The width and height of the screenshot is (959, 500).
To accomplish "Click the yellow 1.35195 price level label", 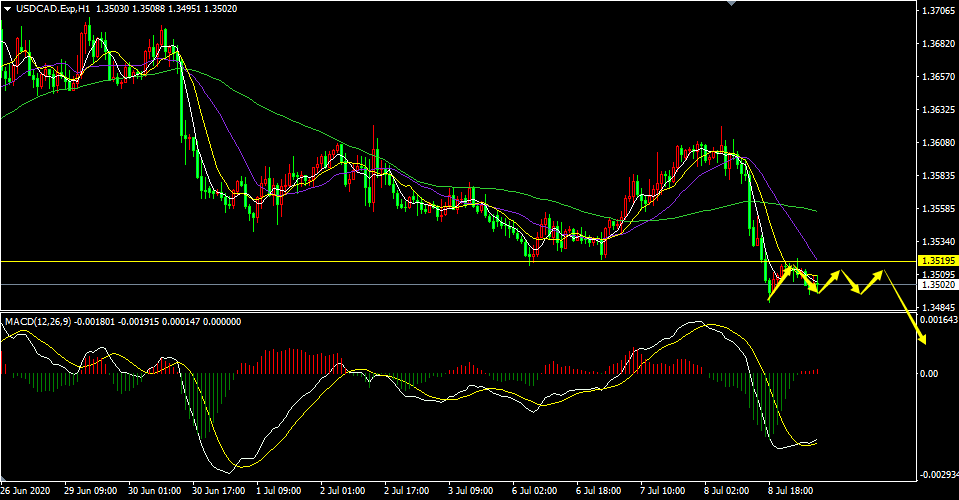I will pyautogui.click(x=938, y=261).
